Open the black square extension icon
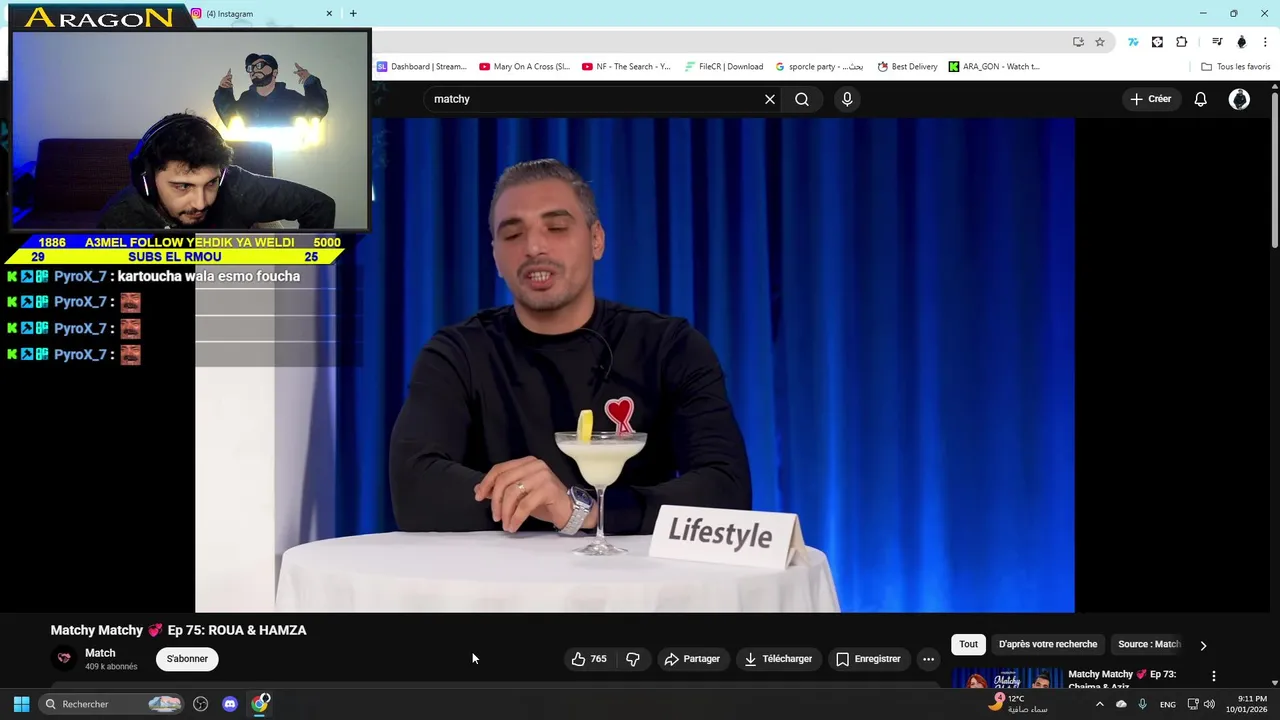Viewport: 1280px width, 720px height. click(1157, 42)
